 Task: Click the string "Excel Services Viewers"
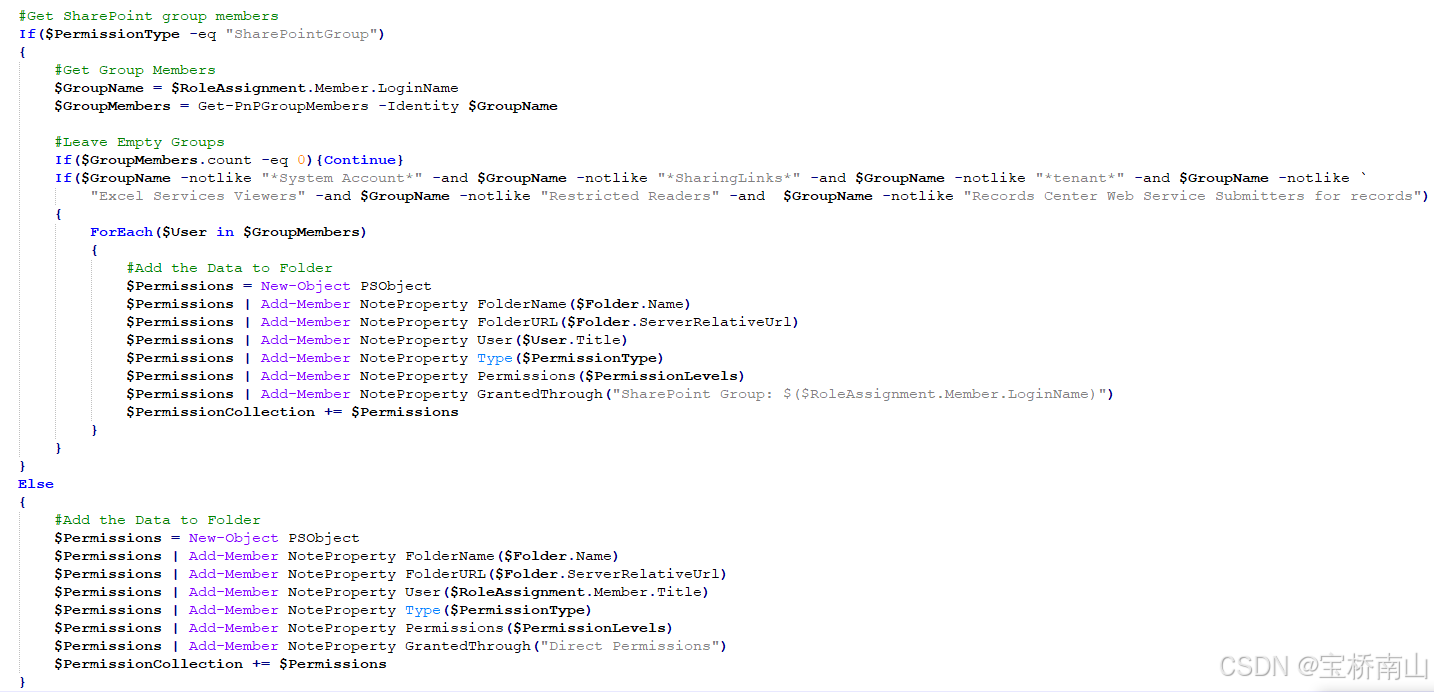click(x=198, y=196)
